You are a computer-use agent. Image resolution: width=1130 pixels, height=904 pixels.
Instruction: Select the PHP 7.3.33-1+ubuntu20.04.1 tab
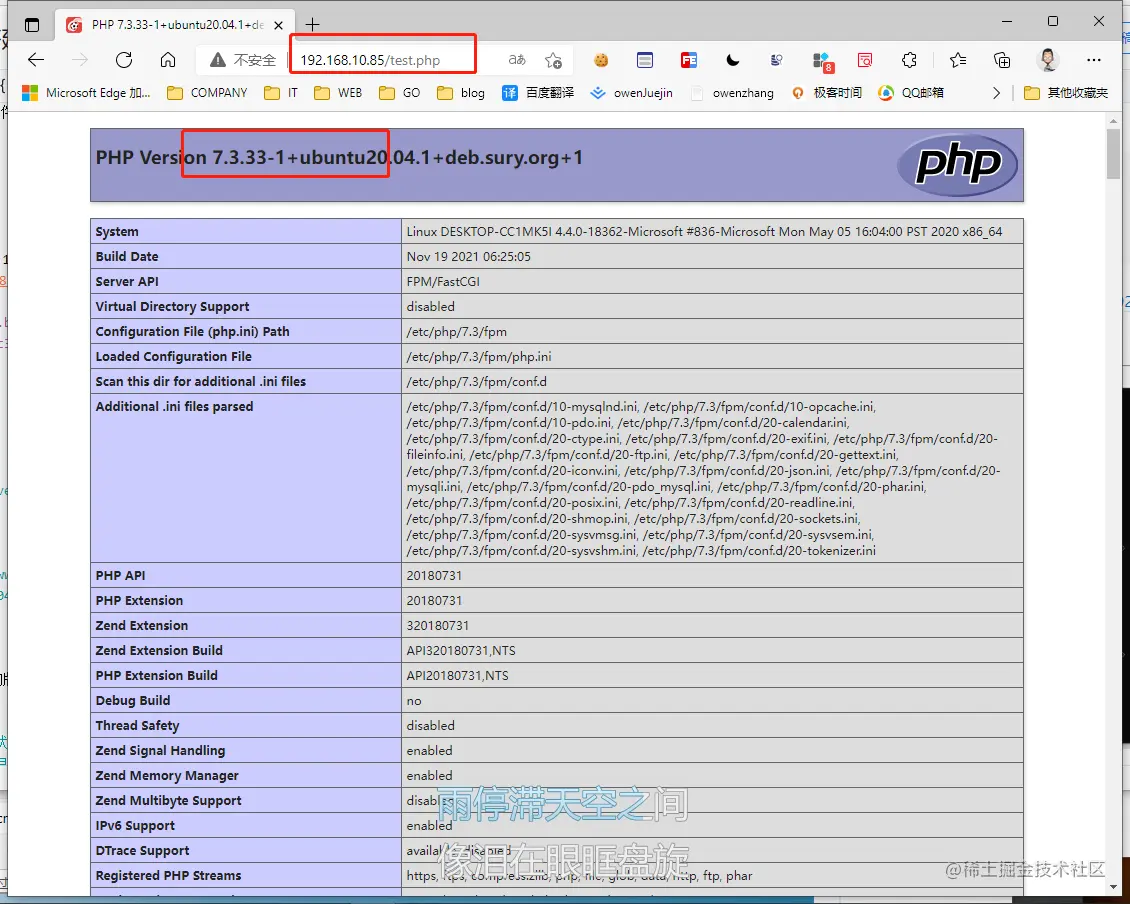pyautogui.click(x=177, y=25)
